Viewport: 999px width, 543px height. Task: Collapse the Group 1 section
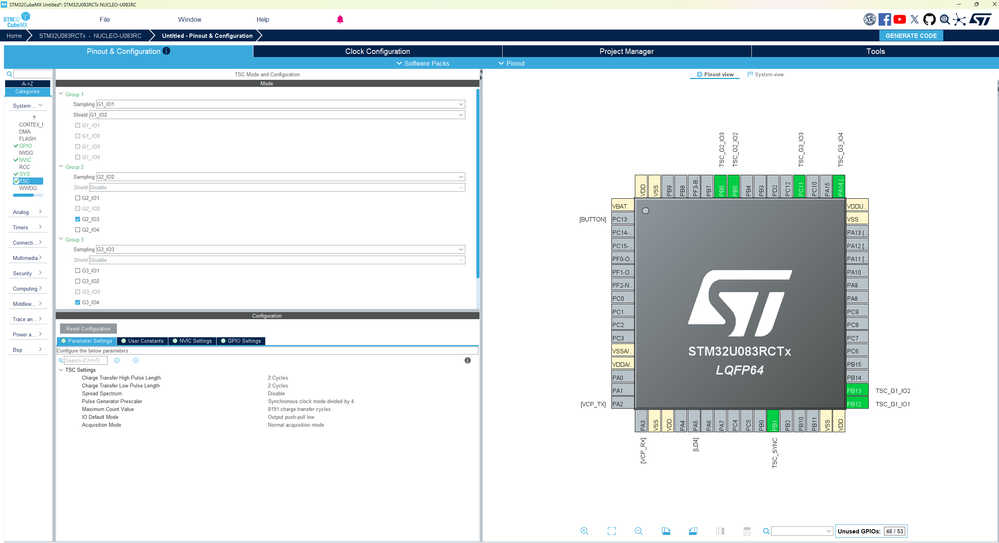(61, 94)
